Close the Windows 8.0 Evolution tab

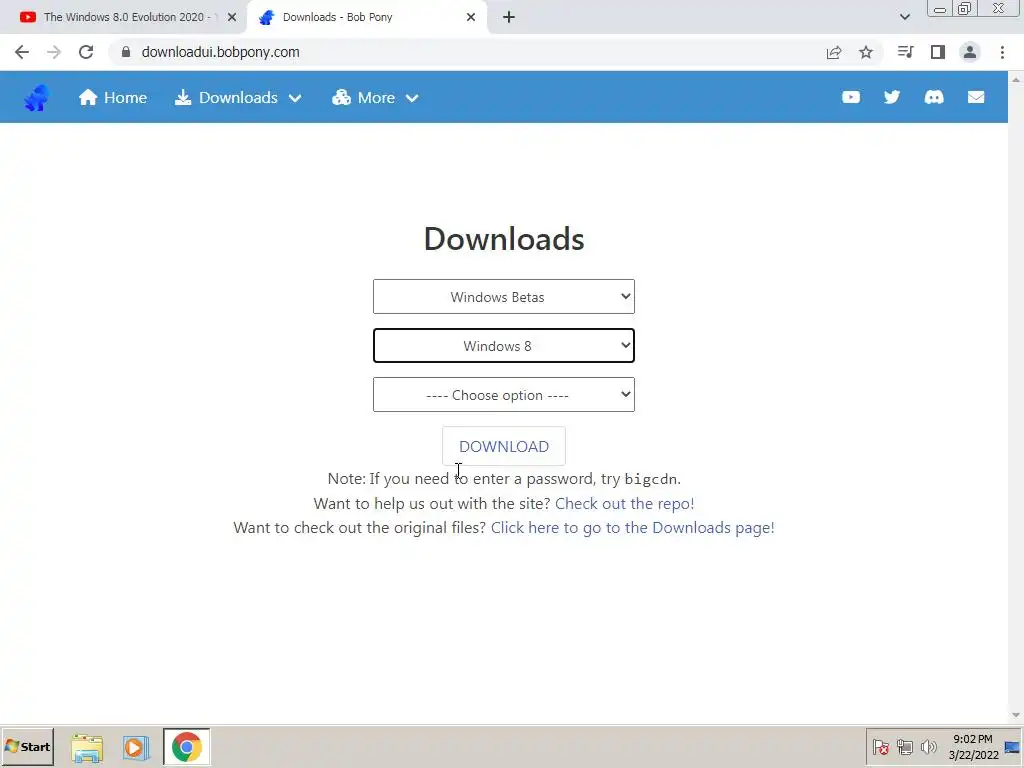232,17
